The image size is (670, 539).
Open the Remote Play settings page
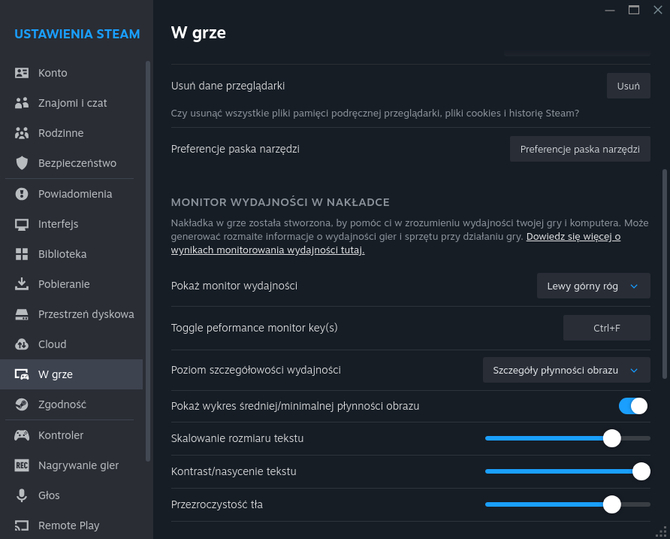71,525
